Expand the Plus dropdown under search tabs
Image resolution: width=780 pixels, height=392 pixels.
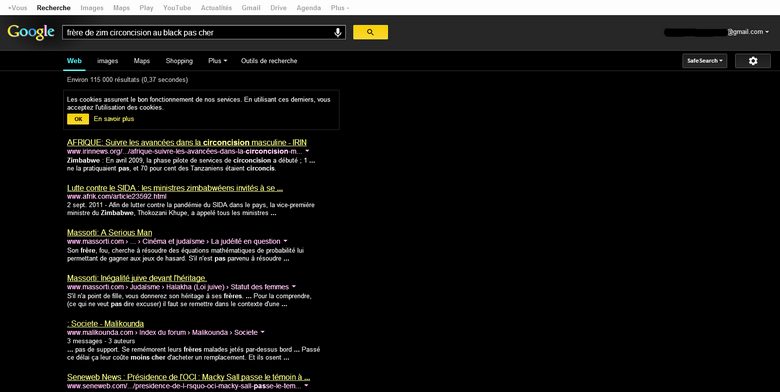tap(217, 61)
